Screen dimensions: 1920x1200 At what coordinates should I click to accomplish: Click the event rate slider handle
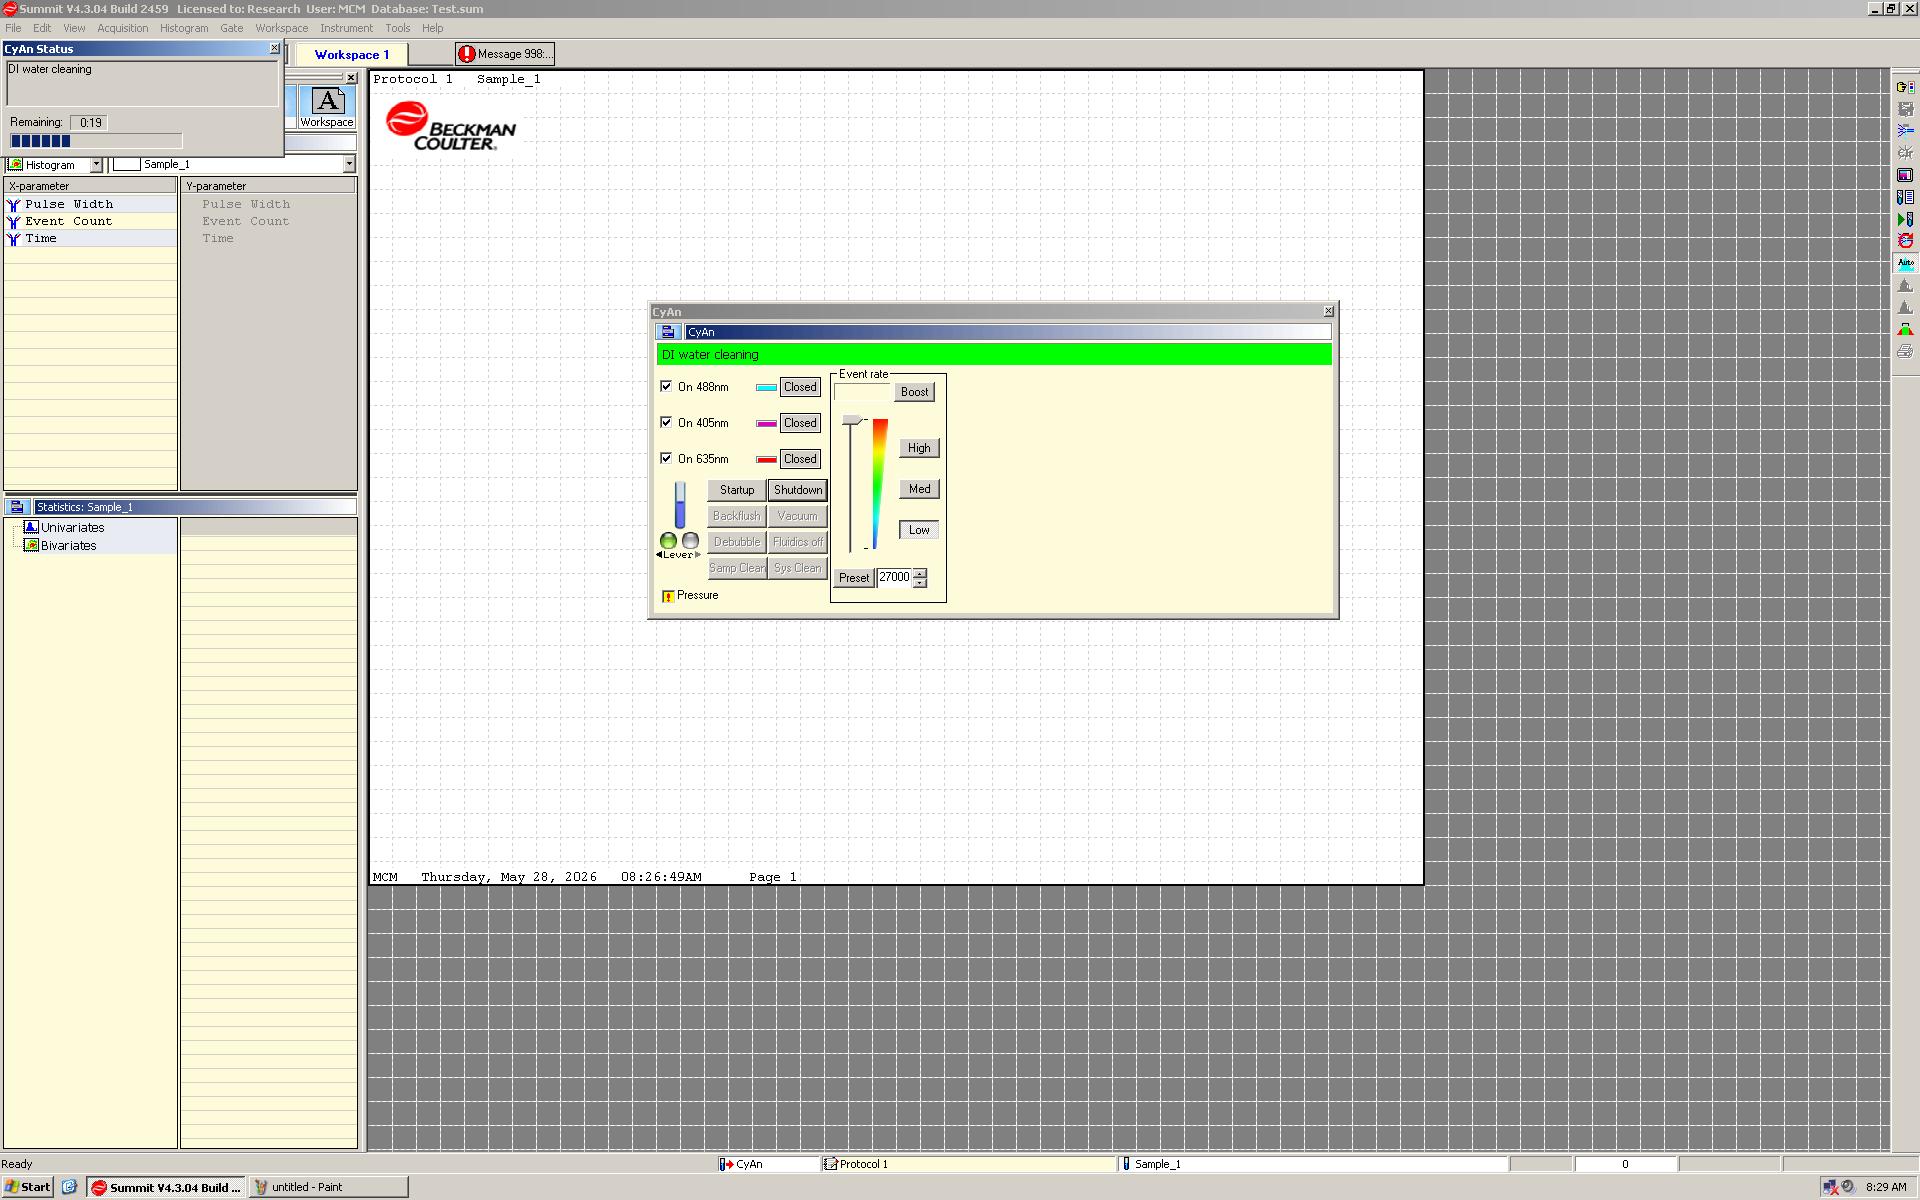[x=852, y=420]
